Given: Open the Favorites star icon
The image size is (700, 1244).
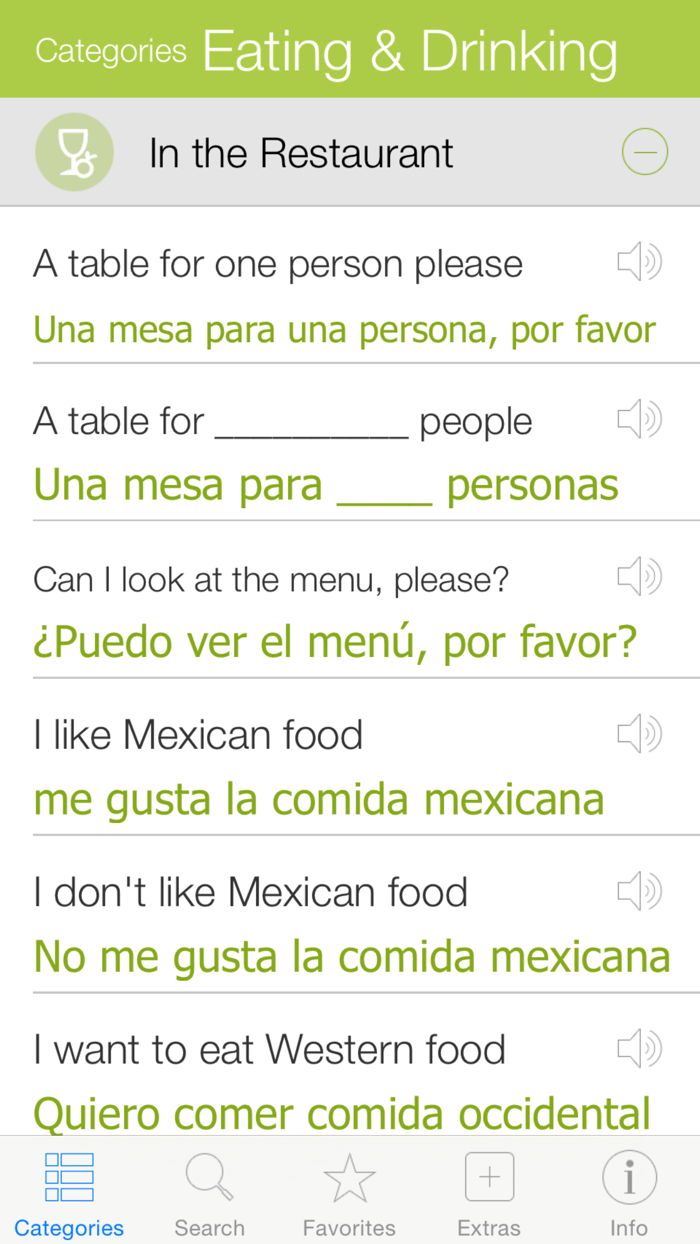Looking at the screenshot, I should click(349, 1176).
